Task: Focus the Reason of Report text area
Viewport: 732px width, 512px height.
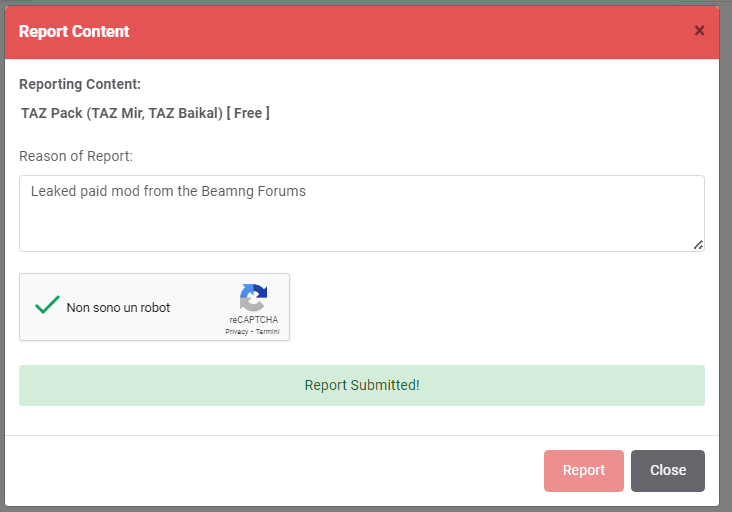Action: 362,213
